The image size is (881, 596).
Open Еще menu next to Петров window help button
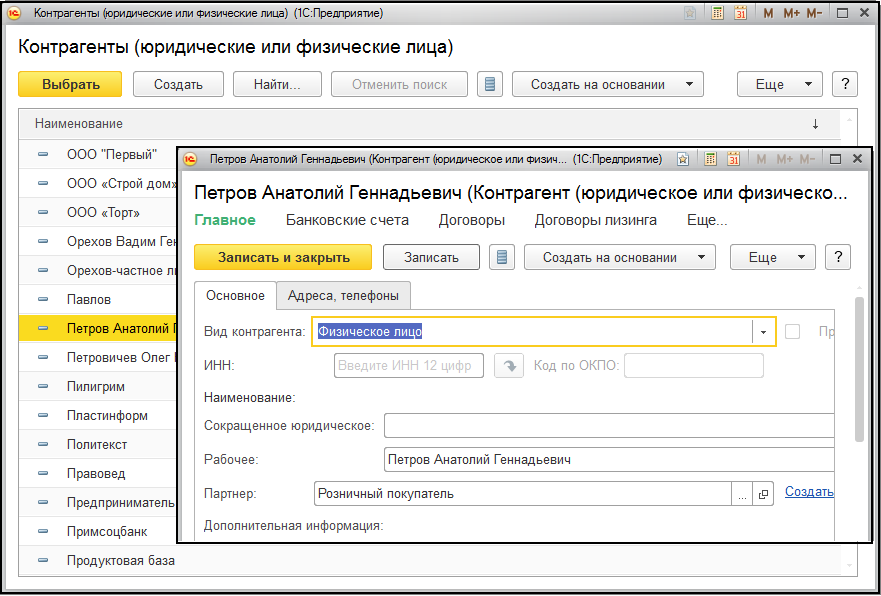click(773, 257)
